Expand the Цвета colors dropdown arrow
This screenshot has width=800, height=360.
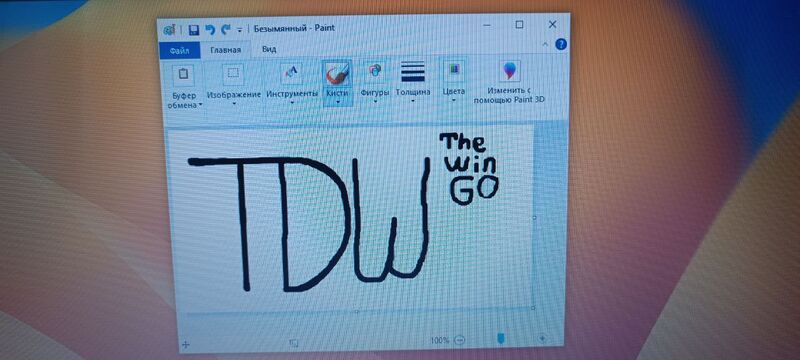tap(454, 100)
